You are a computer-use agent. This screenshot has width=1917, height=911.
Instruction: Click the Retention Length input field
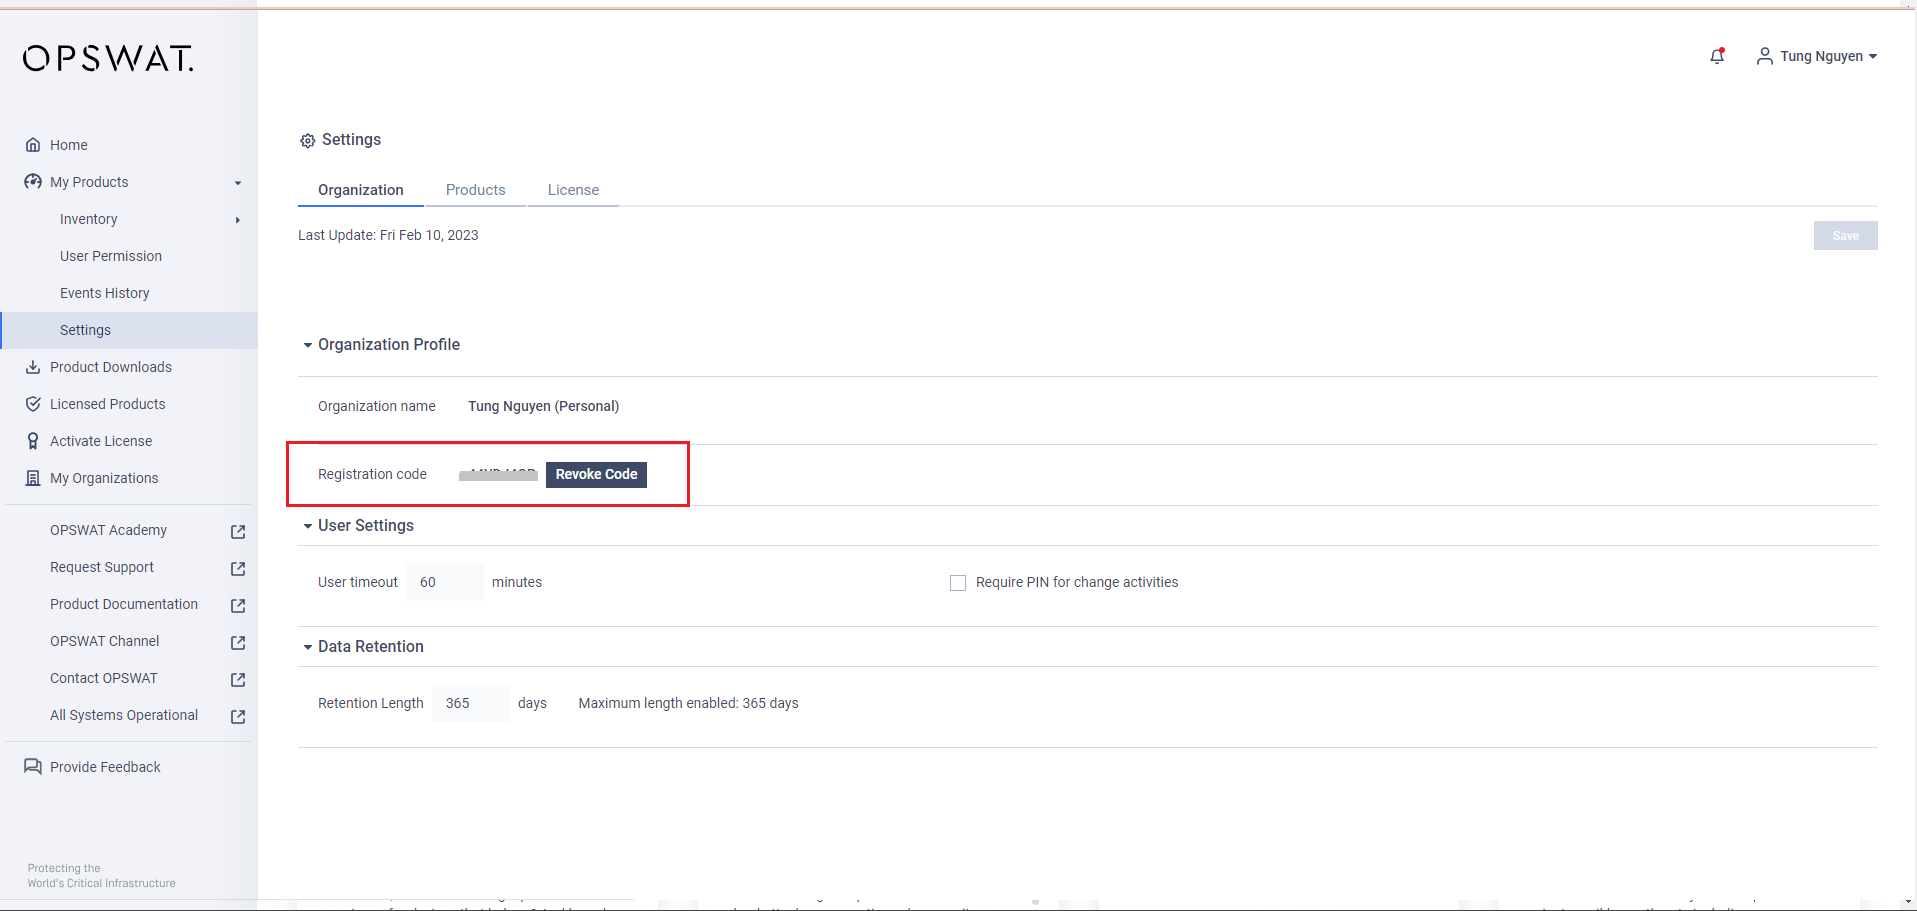(x=471, y=703)
